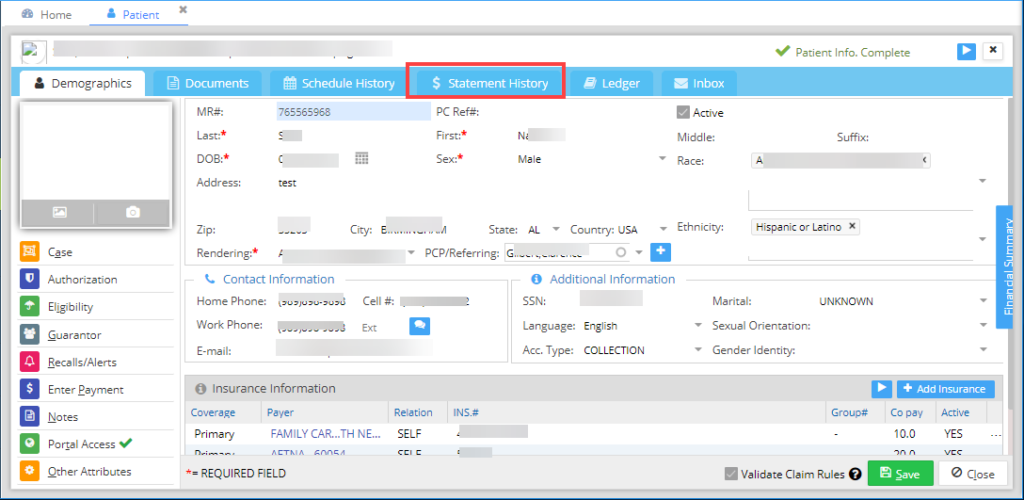Expand the Acc. Type dropdown
Image resolution: width=1024 pixels, height=500 pixels.
pos(698,350)
